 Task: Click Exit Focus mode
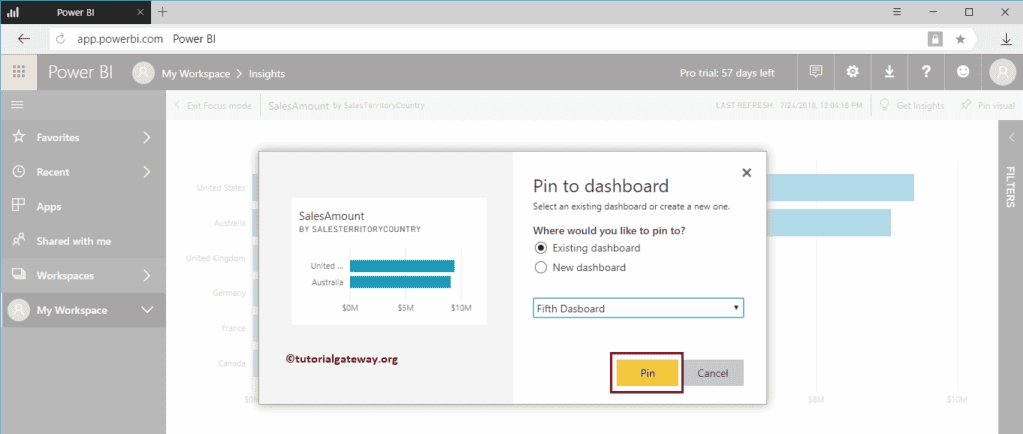click(213, 105)
